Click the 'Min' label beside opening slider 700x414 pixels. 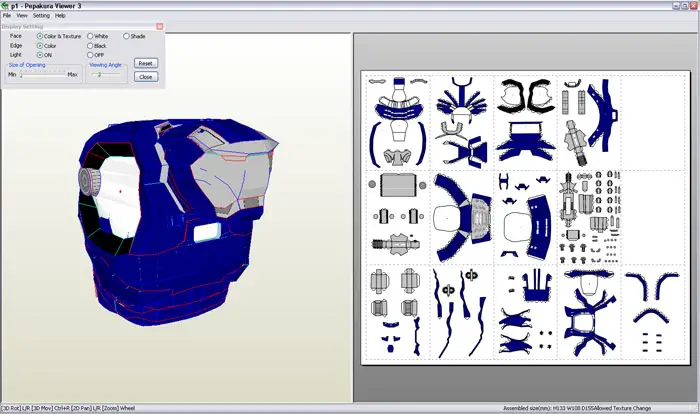(12, 75)
